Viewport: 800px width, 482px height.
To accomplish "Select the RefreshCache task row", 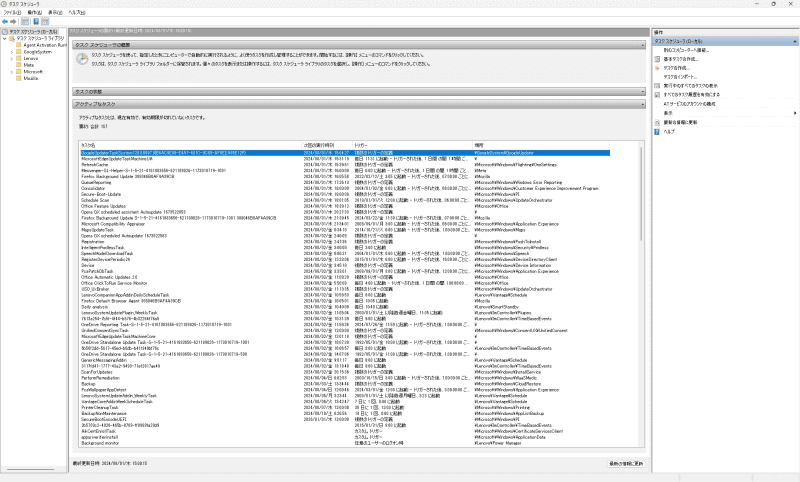I will pyautogui.click(x=345, y=165).
